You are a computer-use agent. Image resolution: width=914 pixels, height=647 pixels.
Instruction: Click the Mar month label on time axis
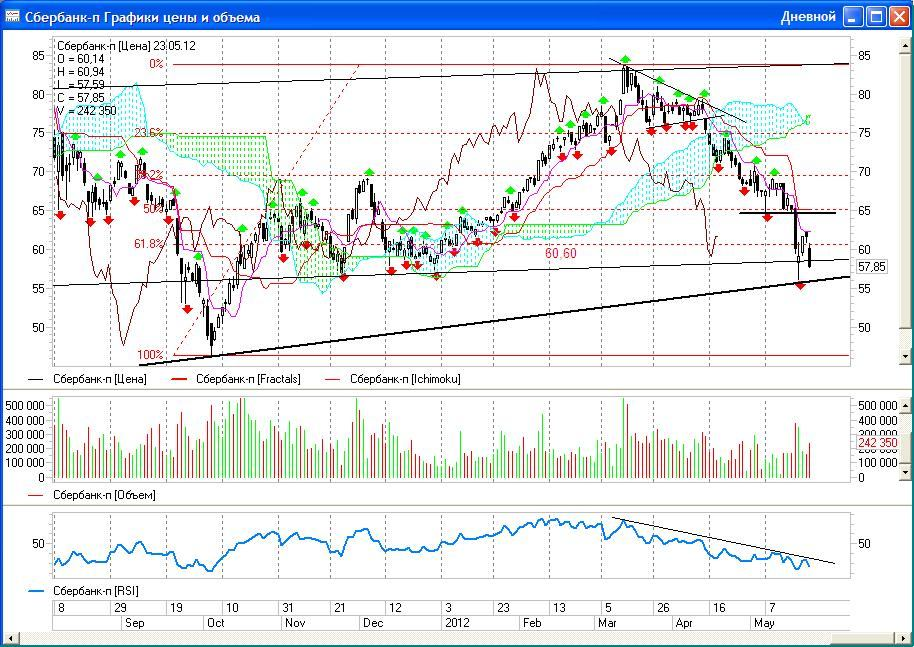pos(607,623)
